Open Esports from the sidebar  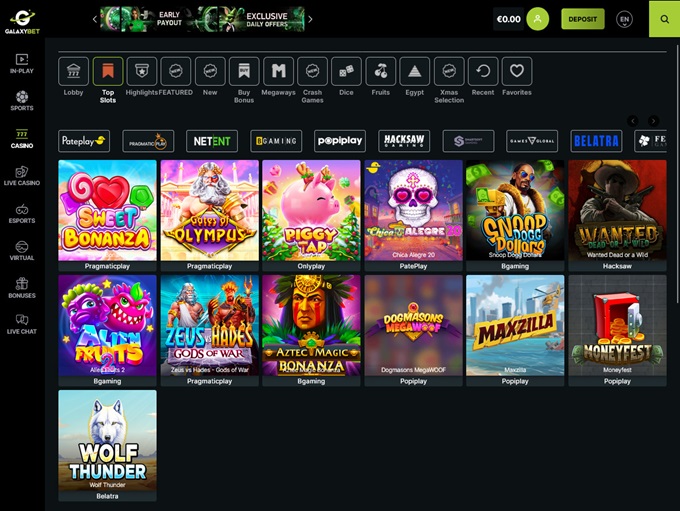click(21, 213)
